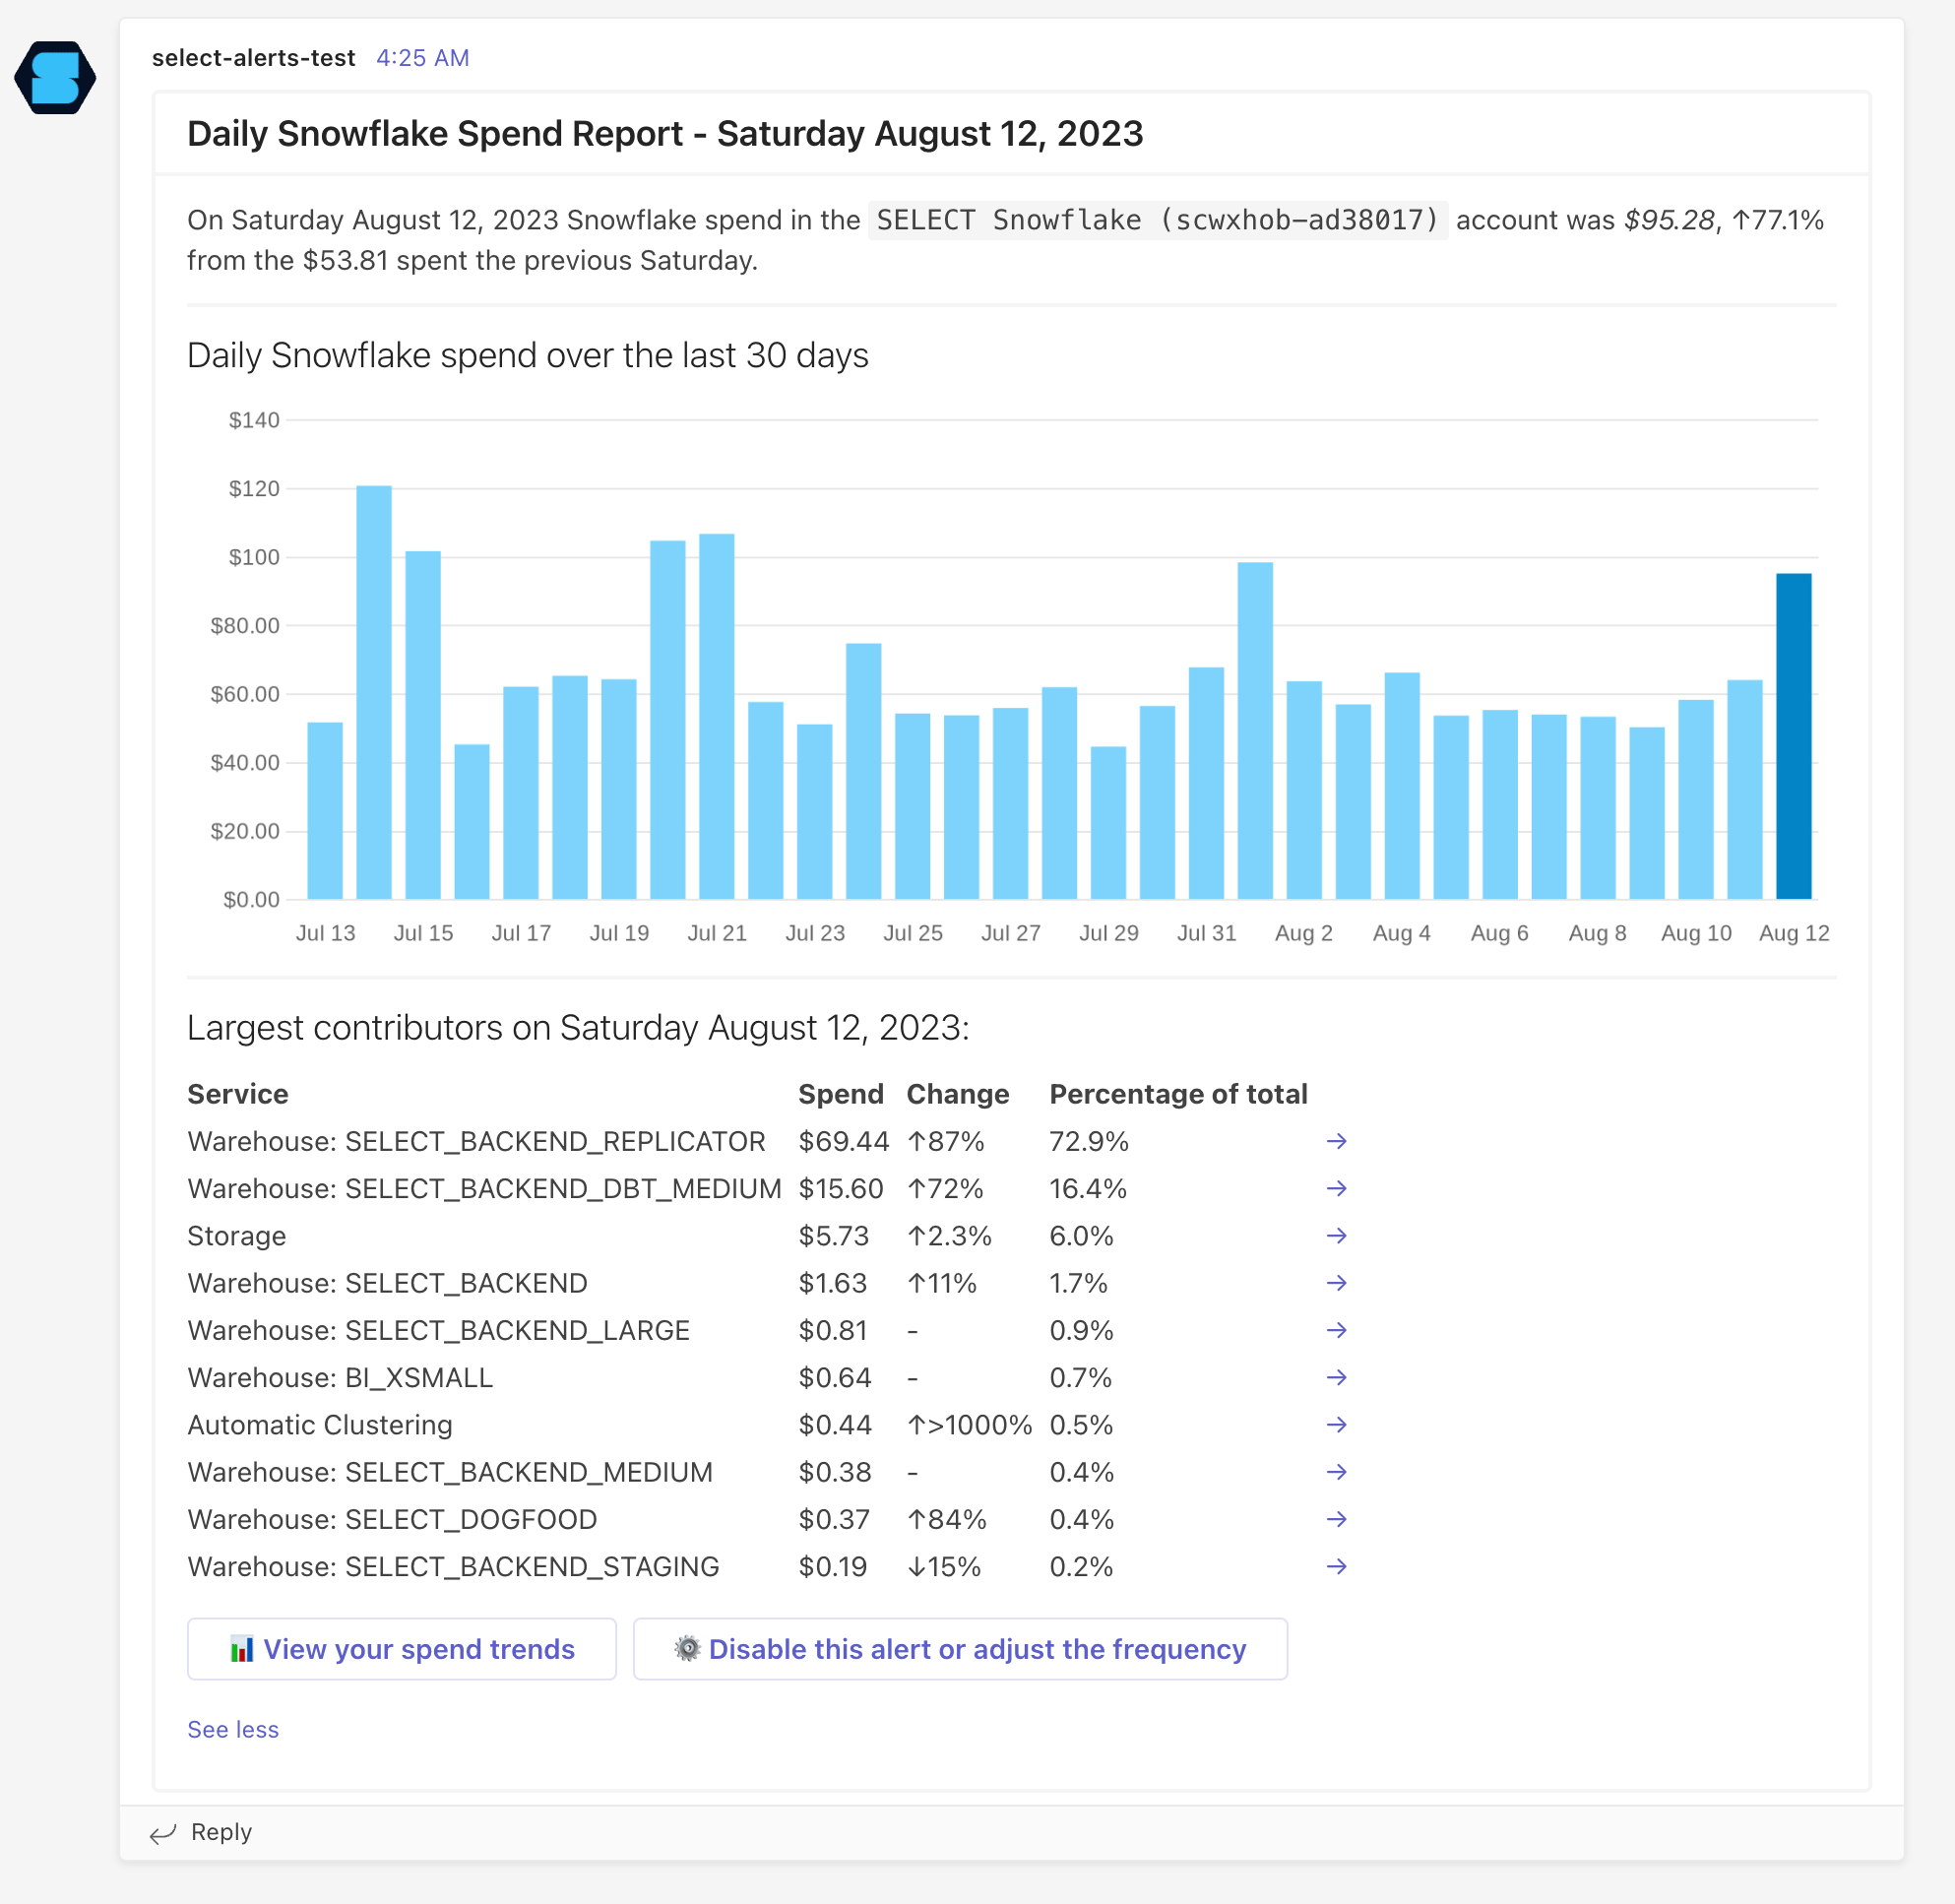Click the Jul 21 bar in chart
This screenshot has width=1955, height=1904.
coord(716,716)
